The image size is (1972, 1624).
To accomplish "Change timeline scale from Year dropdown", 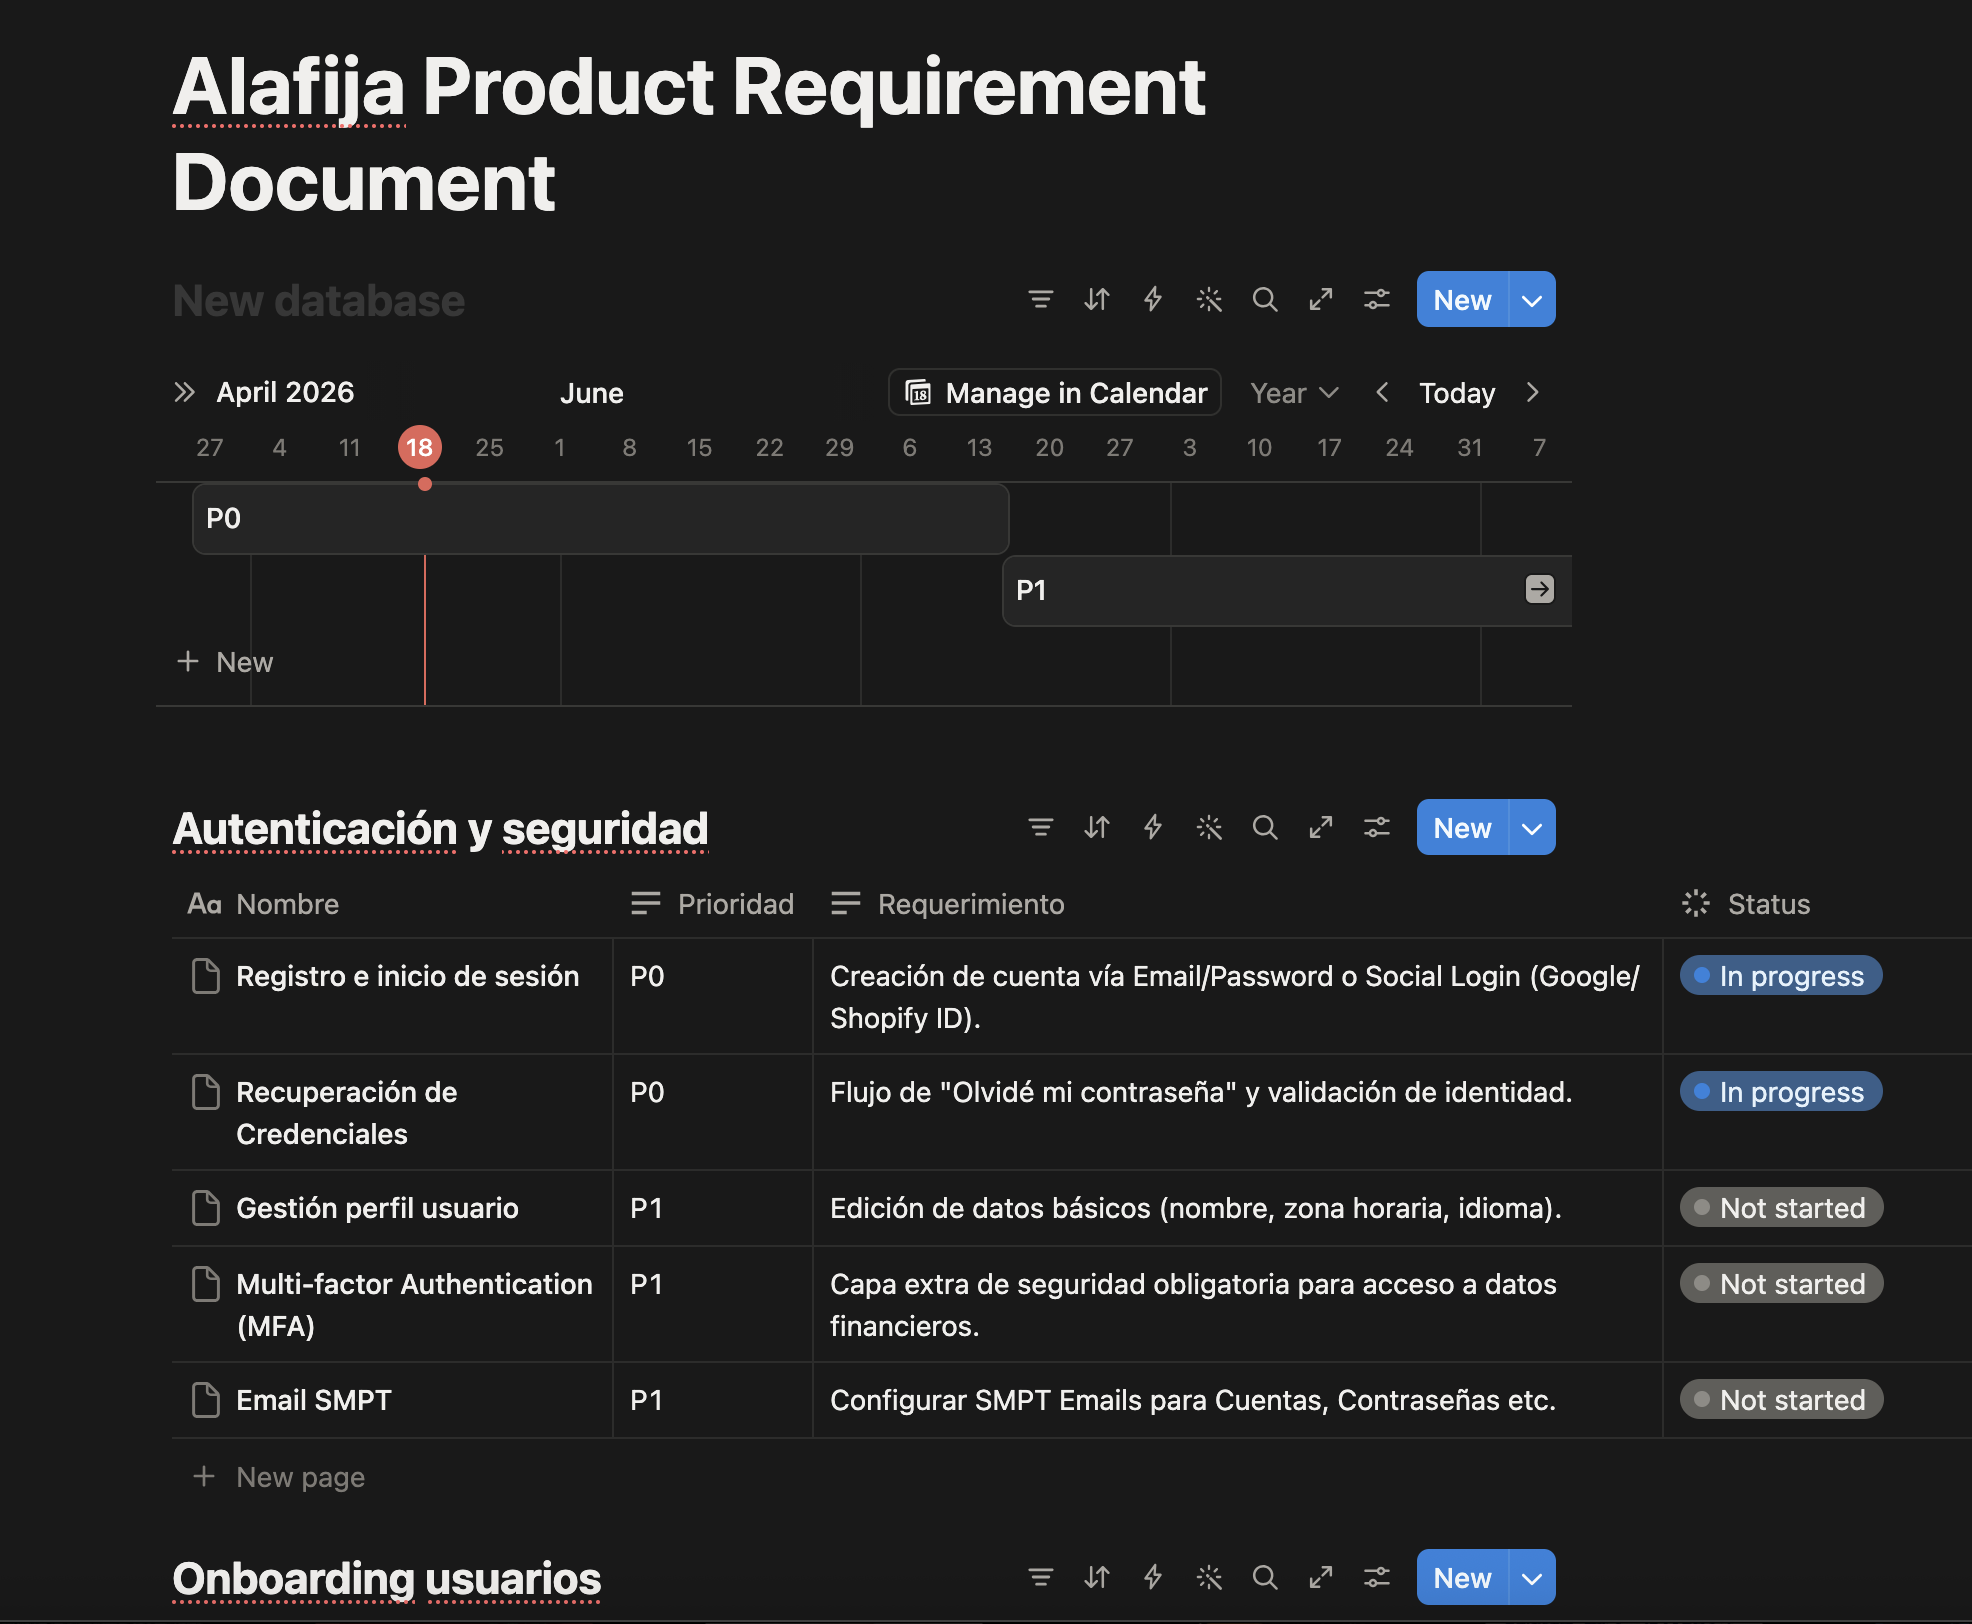I will [x=1294, y=393].
